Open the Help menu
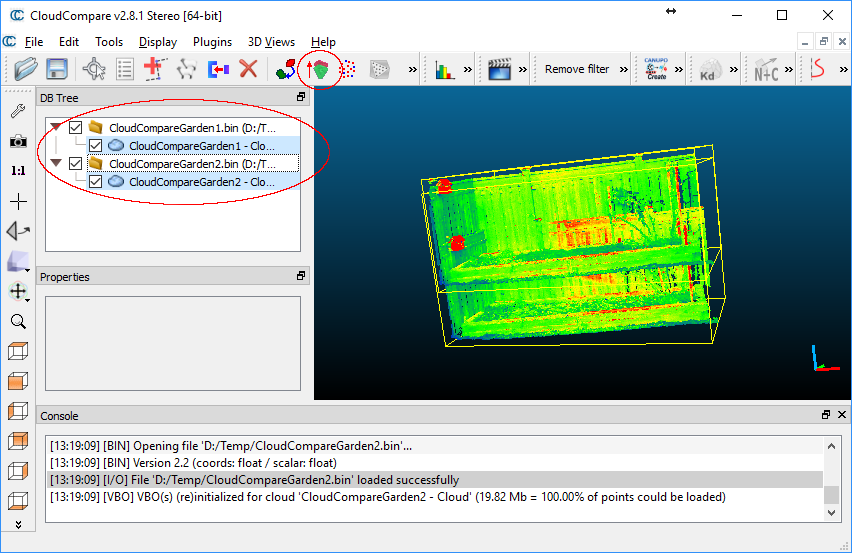This screenshot has width=852, height=553. click(x=323, y=42)
